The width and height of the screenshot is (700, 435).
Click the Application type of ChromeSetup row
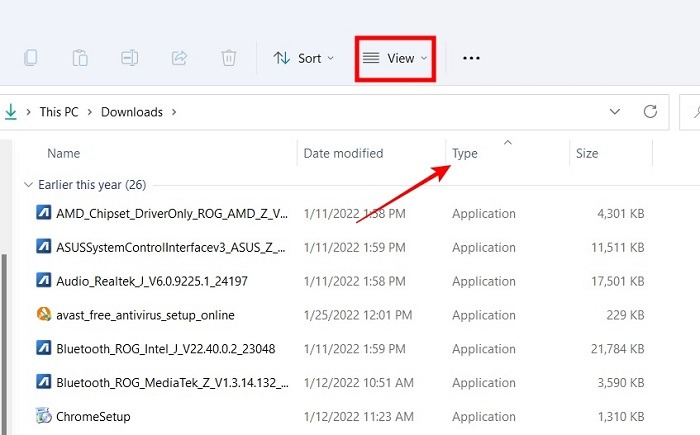484,417
